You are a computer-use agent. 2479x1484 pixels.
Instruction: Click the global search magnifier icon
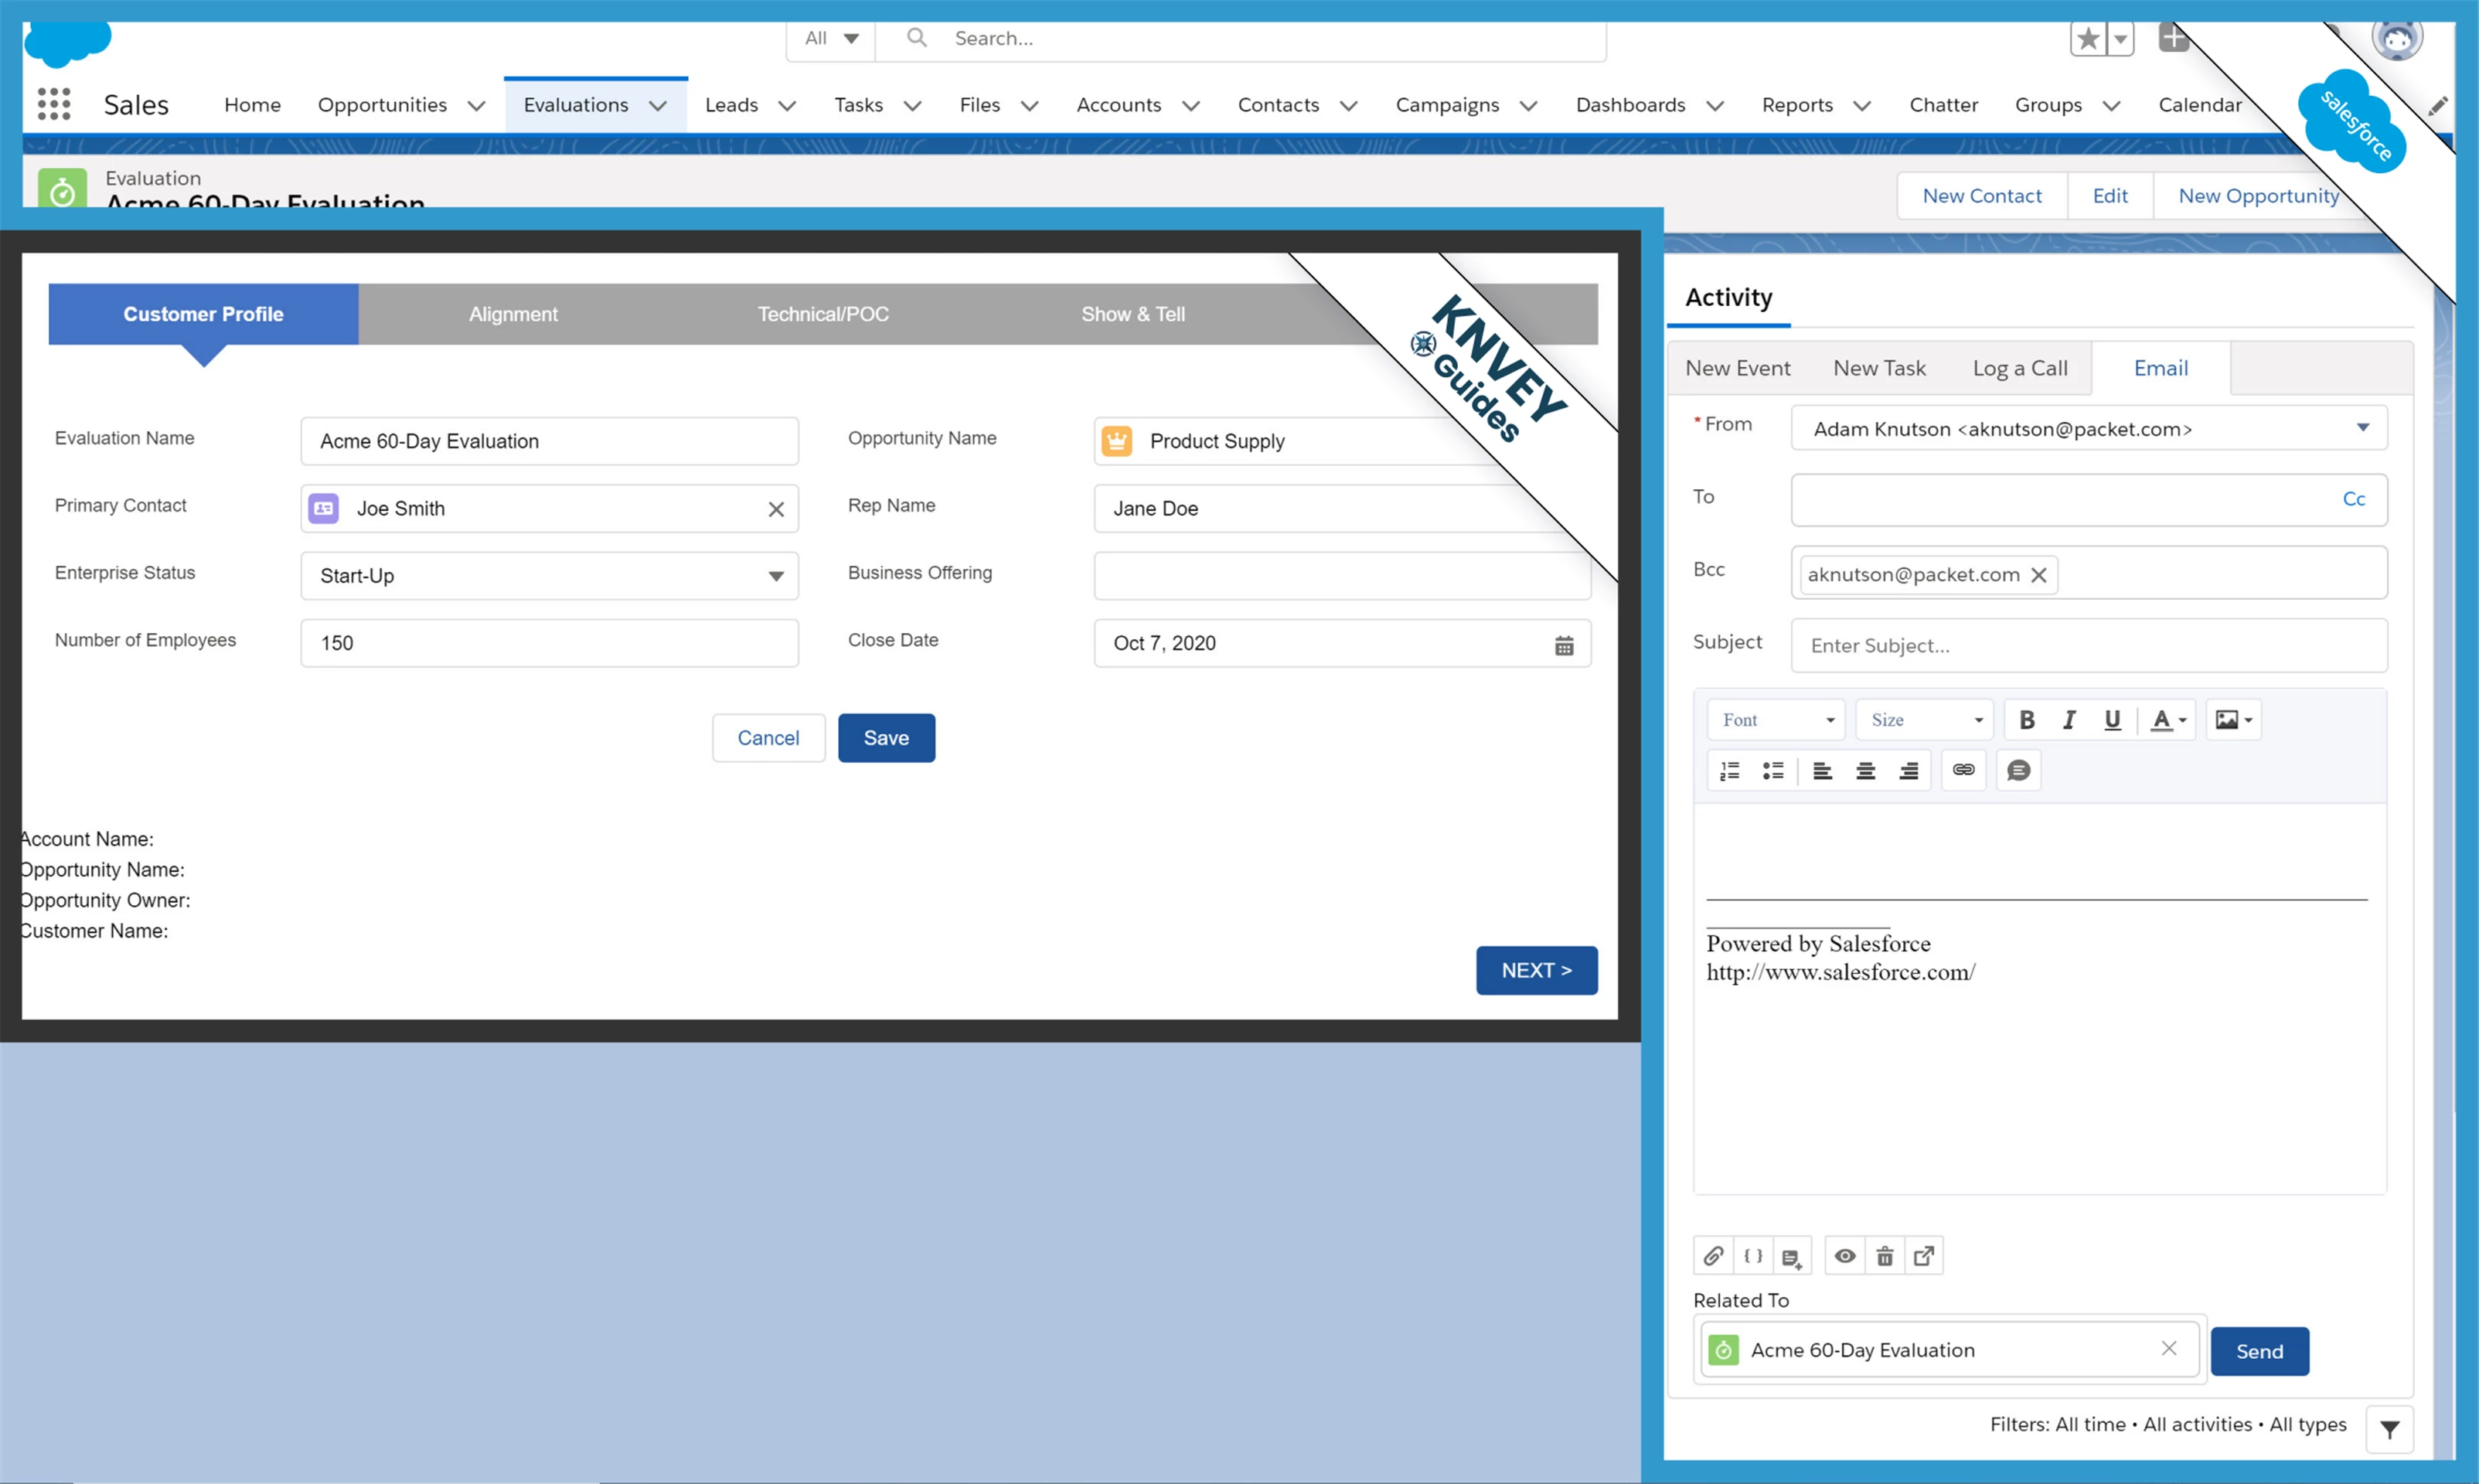click(916, 38)
